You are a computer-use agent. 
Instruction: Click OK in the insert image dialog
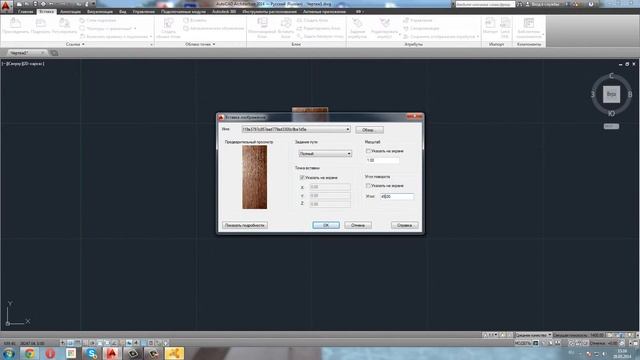click(x=326, y=225)
